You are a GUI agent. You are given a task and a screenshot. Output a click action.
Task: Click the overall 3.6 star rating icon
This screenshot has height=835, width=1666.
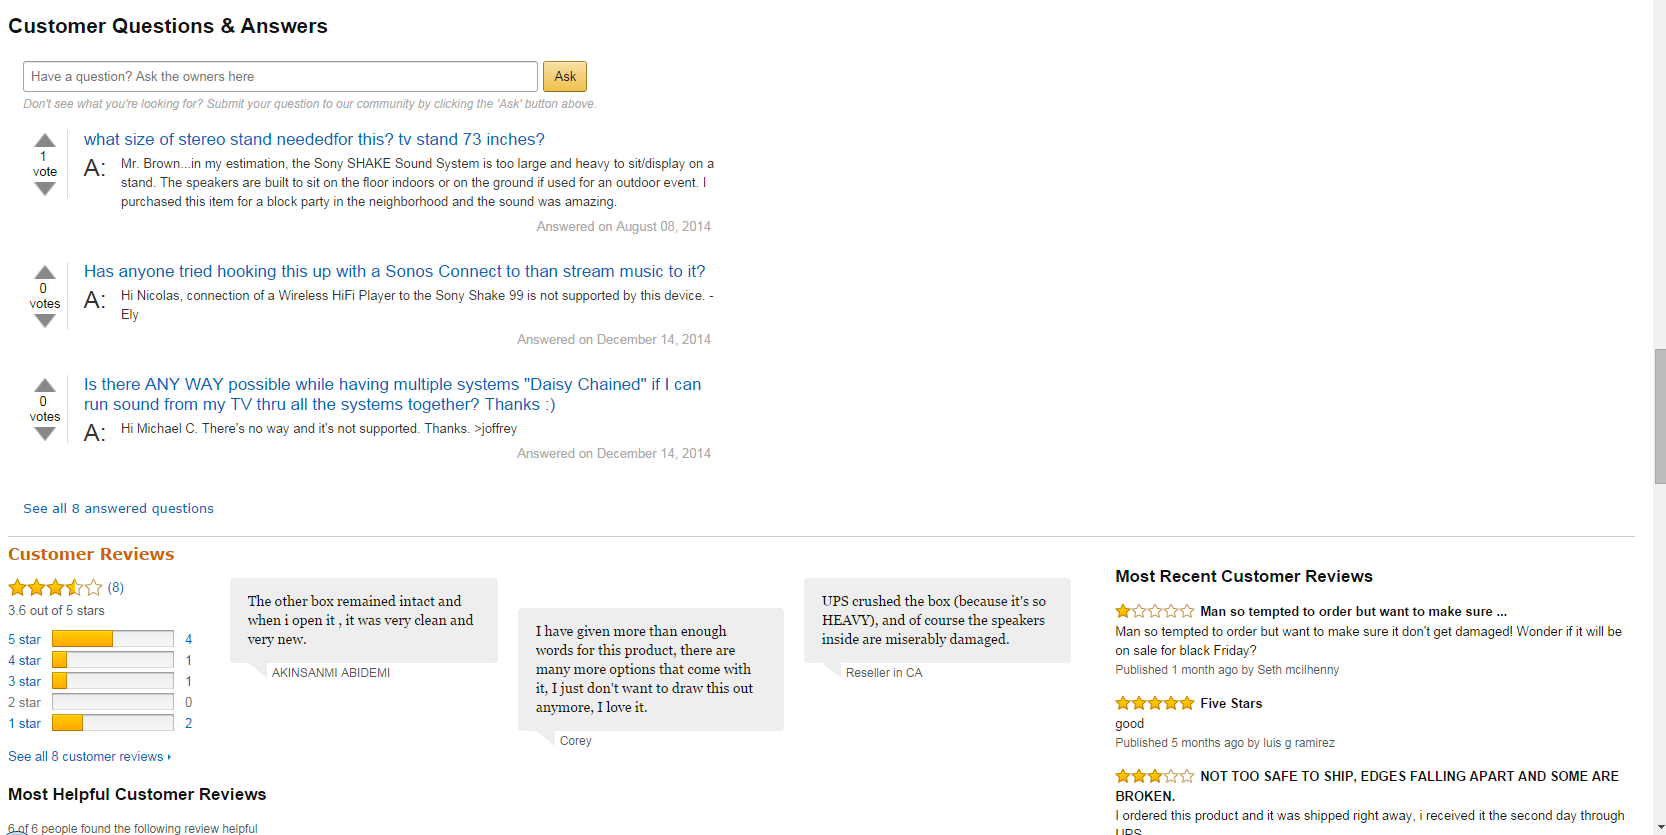click(x=55, y=588)
